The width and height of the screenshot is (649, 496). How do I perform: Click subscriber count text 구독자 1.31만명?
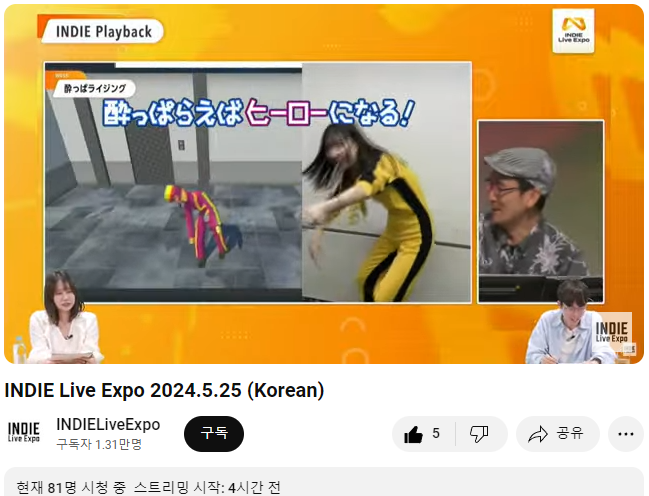[x=99, y=444]
